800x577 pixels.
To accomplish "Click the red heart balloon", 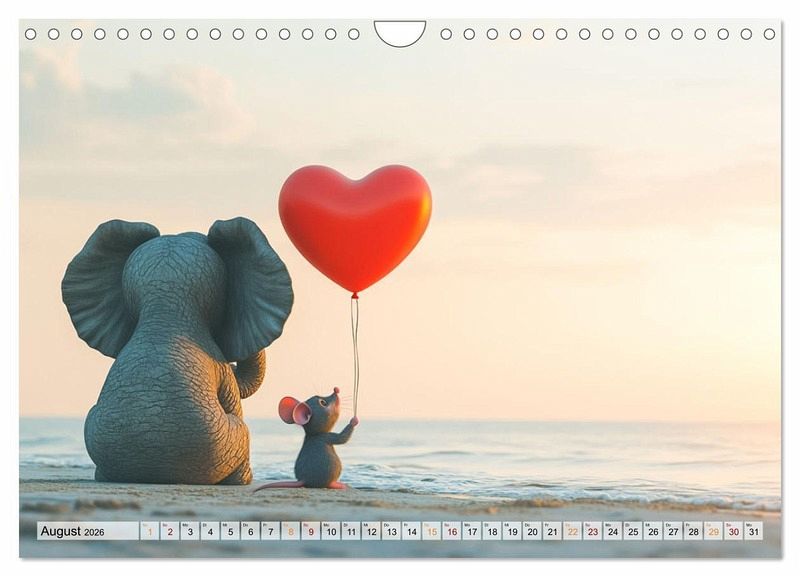I will (355, 225).
